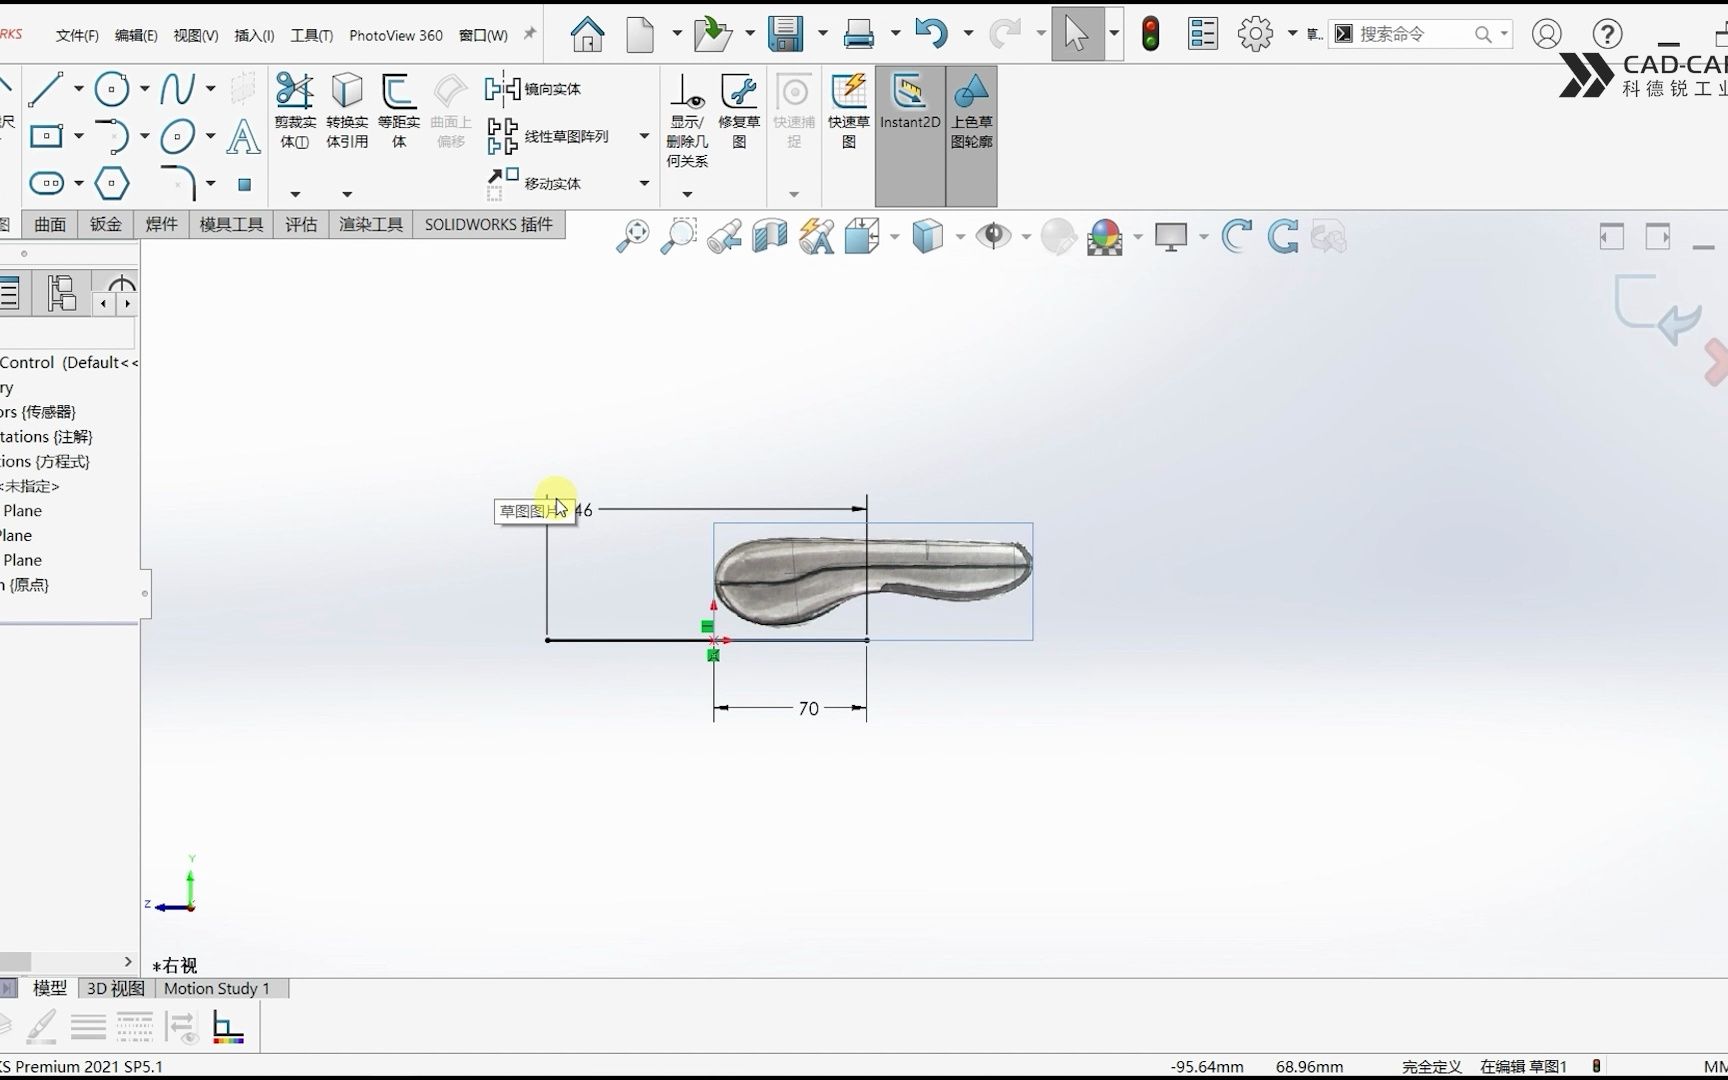Select the Point sketch tool
Viewport: 1728px width, 1080px height.
click(x=244, y=184)
